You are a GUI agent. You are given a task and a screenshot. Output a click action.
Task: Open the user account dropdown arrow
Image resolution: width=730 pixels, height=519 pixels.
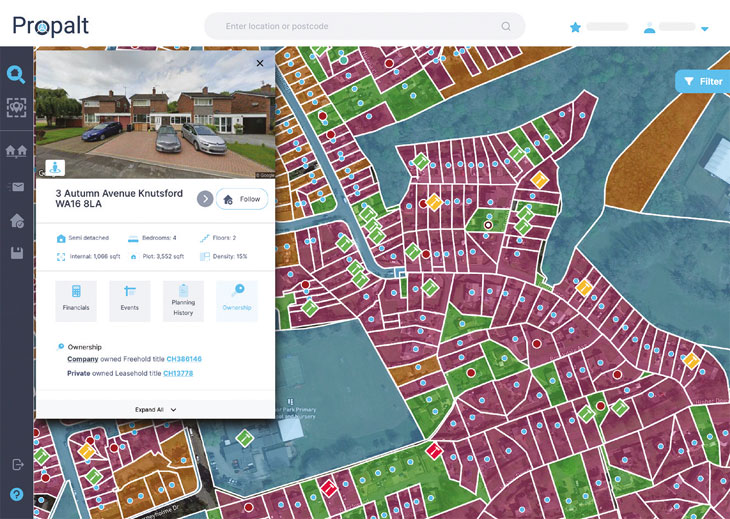pyautogui.click(x=705, y=28)
